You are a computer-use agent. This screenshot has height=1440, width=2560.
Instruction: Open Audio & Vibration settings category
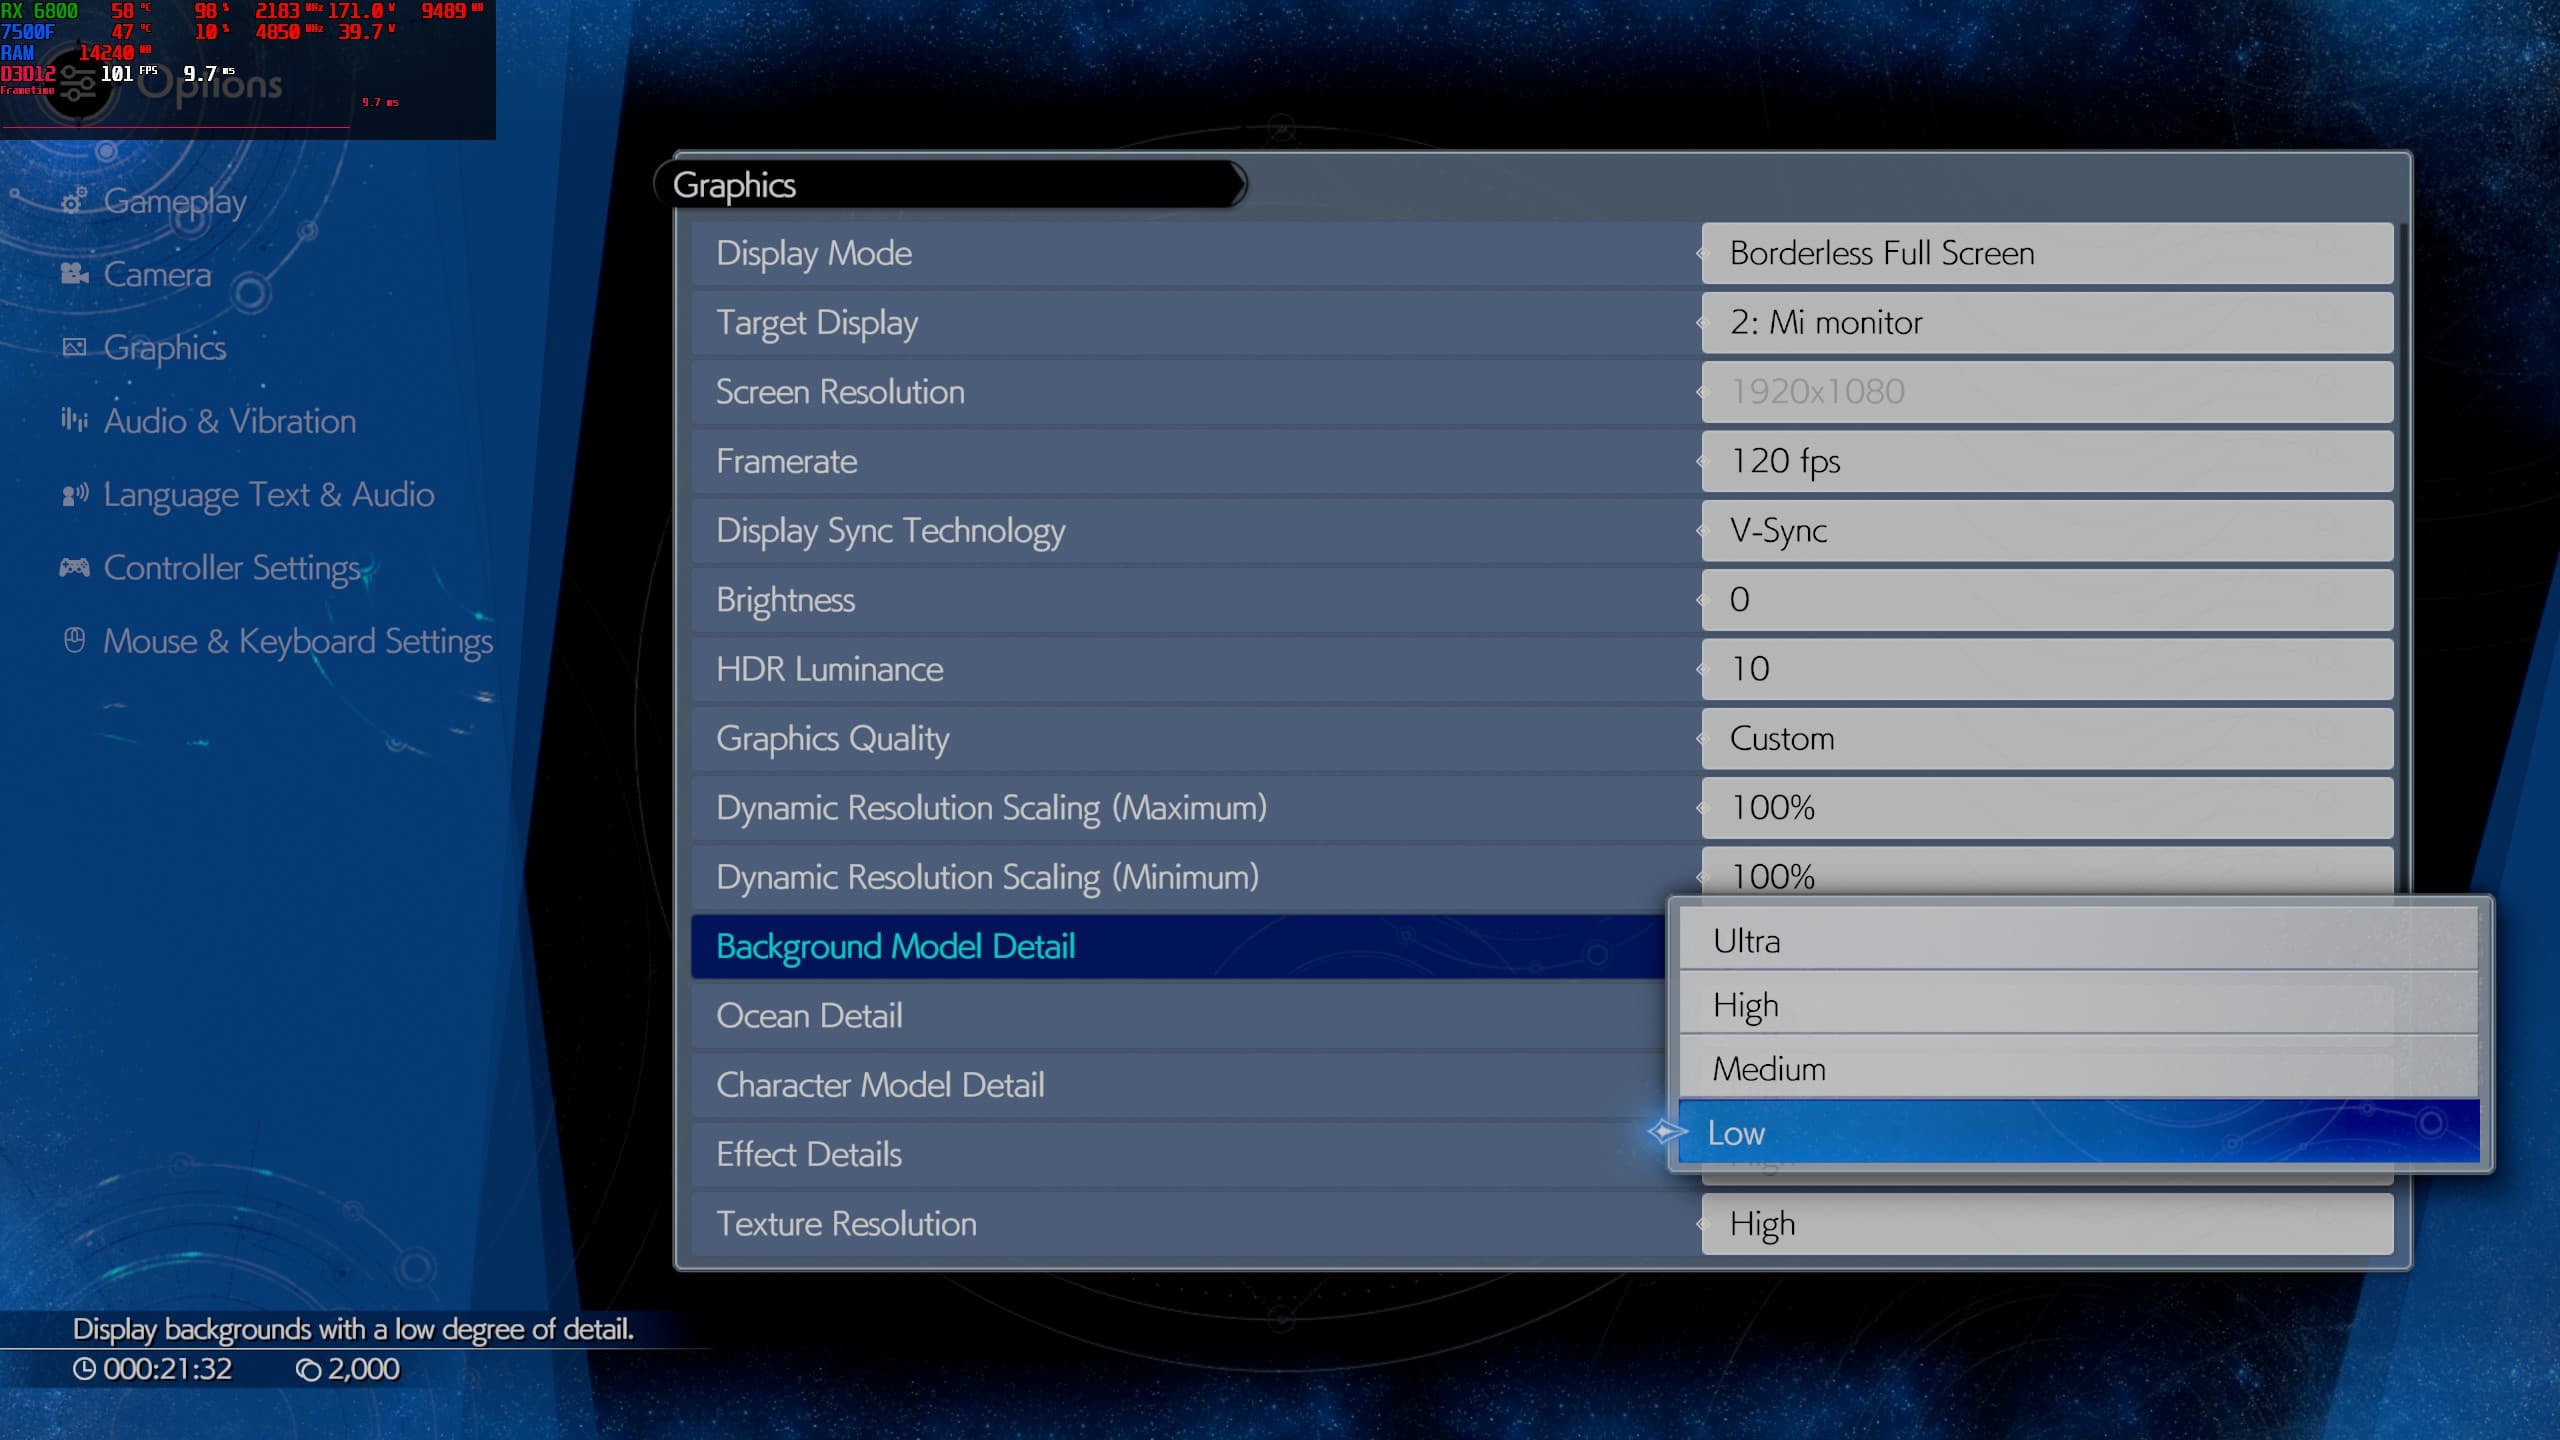(229, 421)
